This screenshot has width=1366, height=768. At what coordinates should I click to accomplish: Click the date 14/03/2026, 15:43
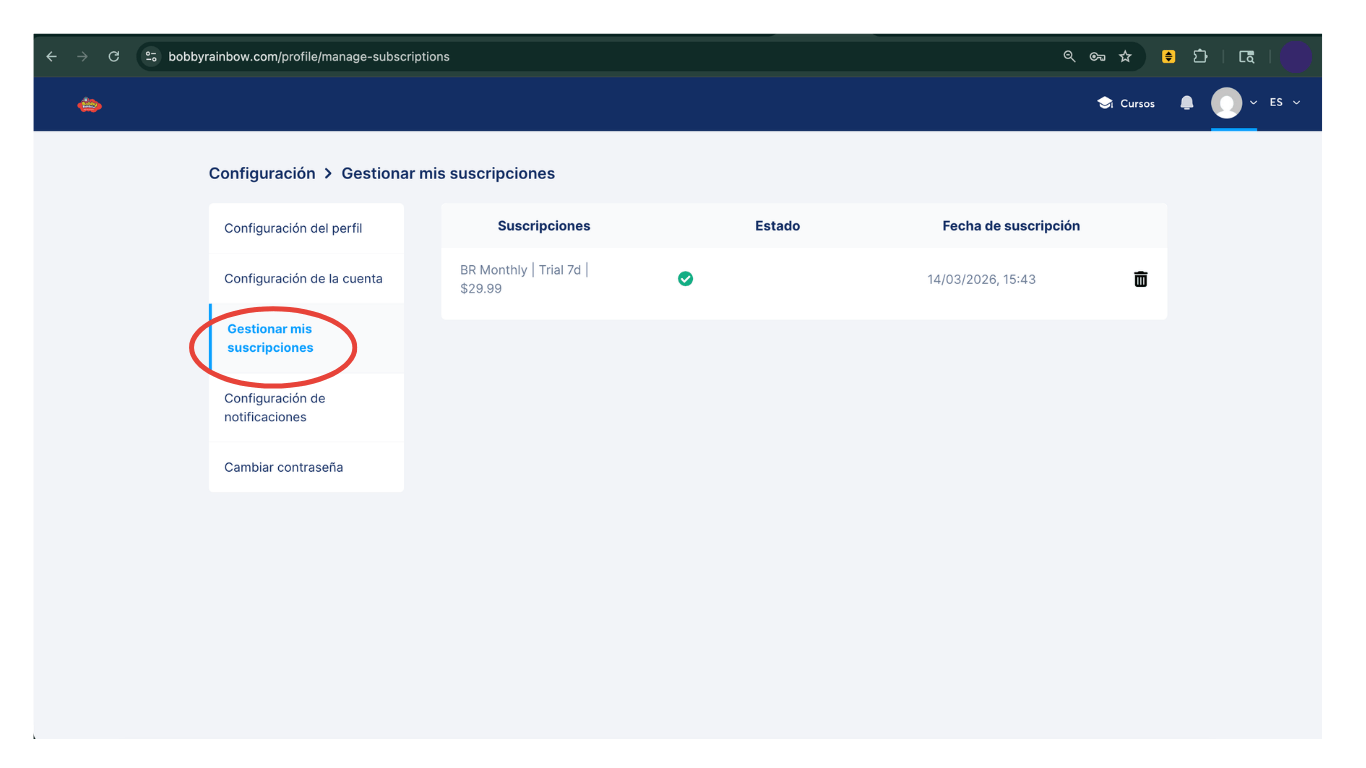pyautogui.click(x=981, y=279)
